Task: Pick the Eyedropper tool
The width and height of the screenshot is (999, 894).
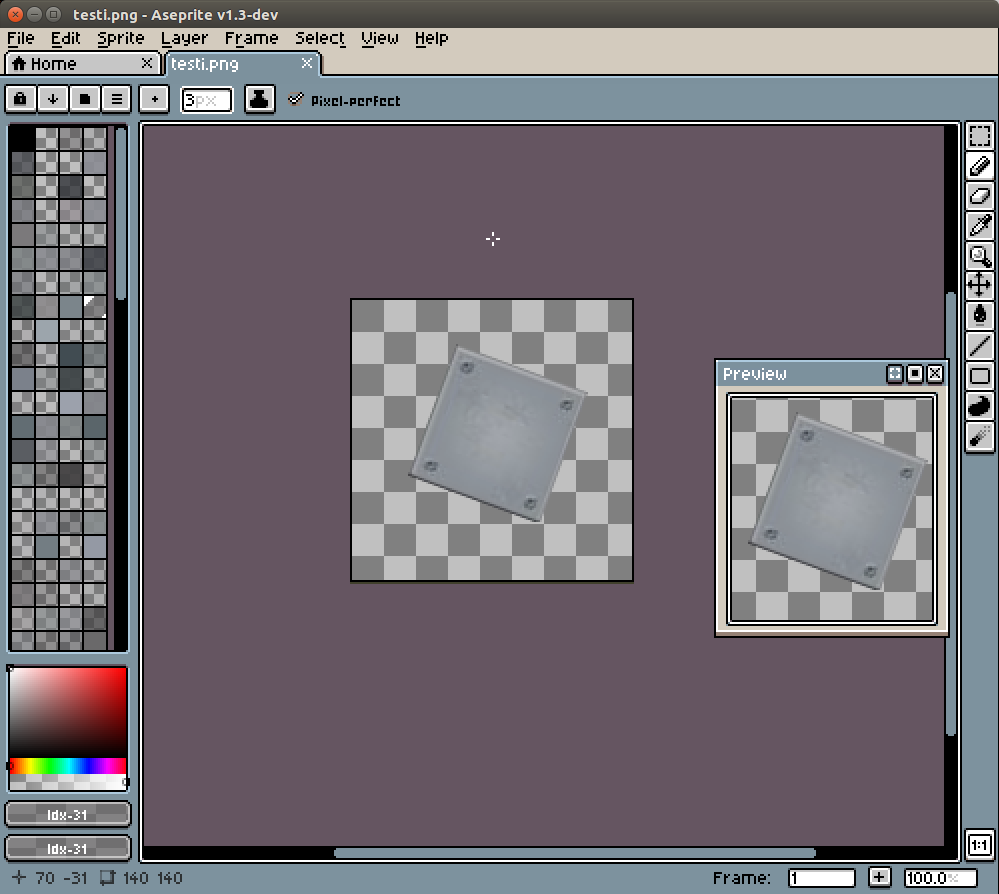Action: 980,227
